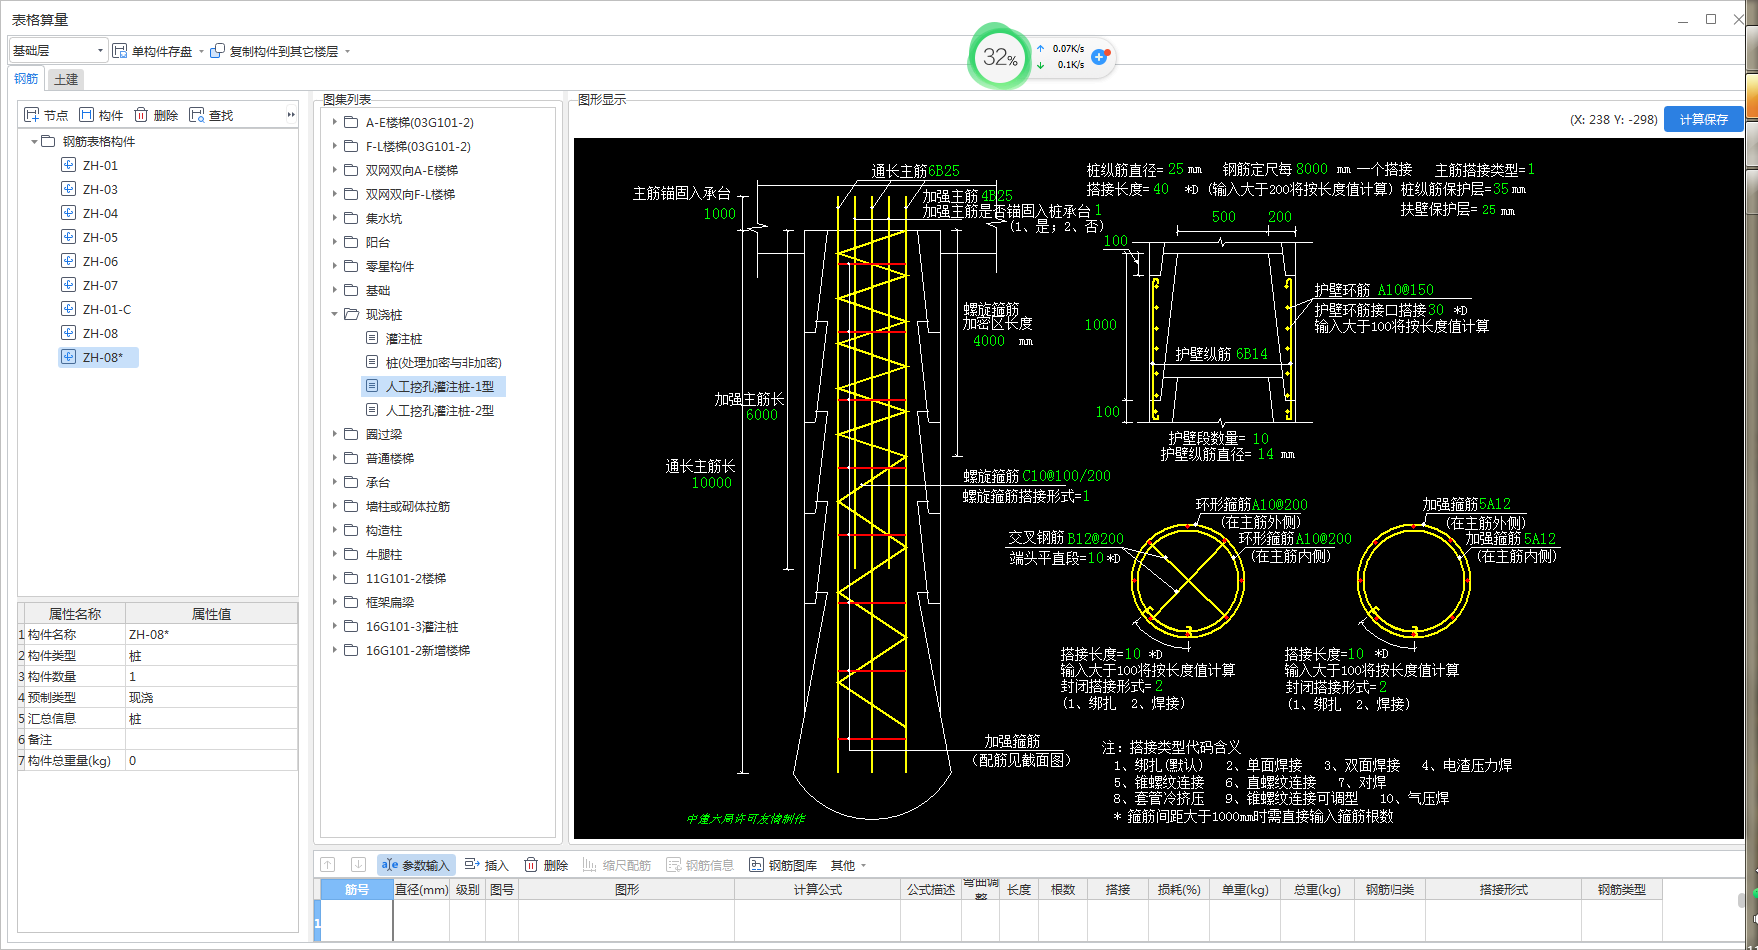
Task: Click 钢筋图库 rebar library icon
Action: point(756,865)
